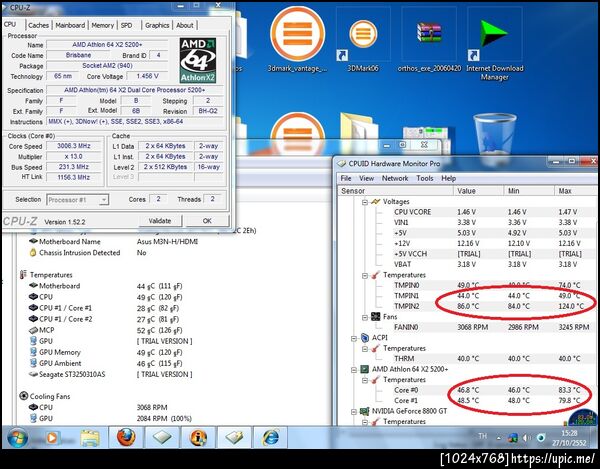This screenshot has width=600, height=469.
Task: Open the View menu in Hardware Monitor
Action: 366,178
